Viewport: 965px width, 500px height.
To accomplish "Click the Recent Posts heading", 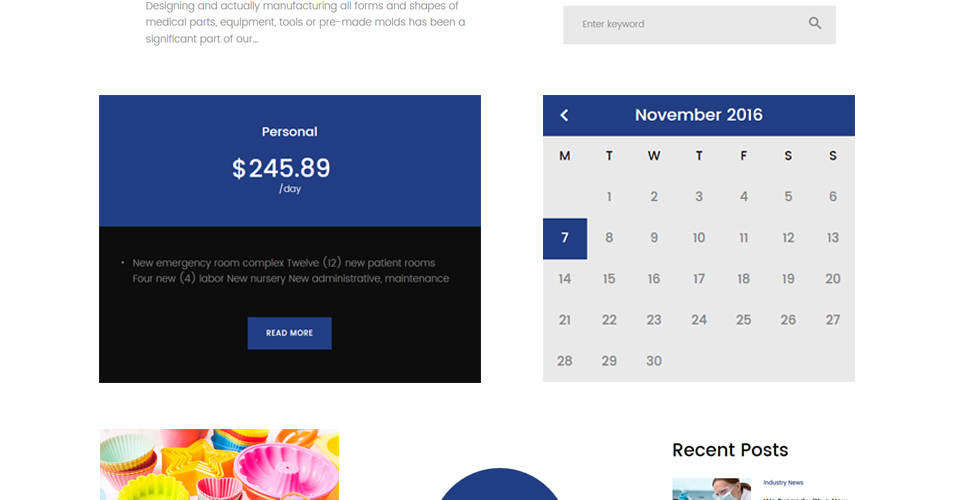I will (x=730, y=450).
